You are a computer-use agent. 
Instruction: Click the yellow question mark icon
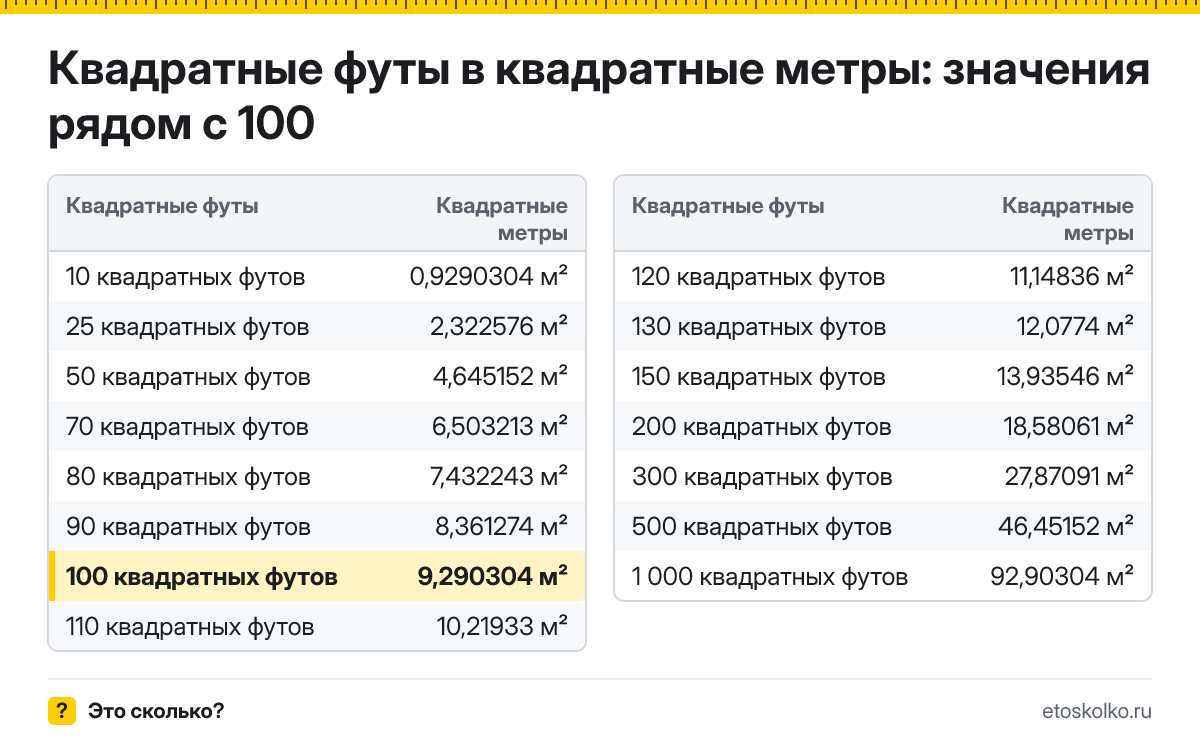click(x=62, y=711)
